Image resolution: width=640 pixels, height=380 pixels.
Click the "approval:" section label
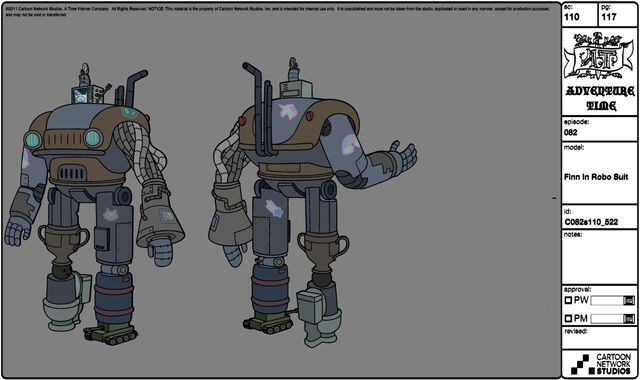(x=577, y=290)
